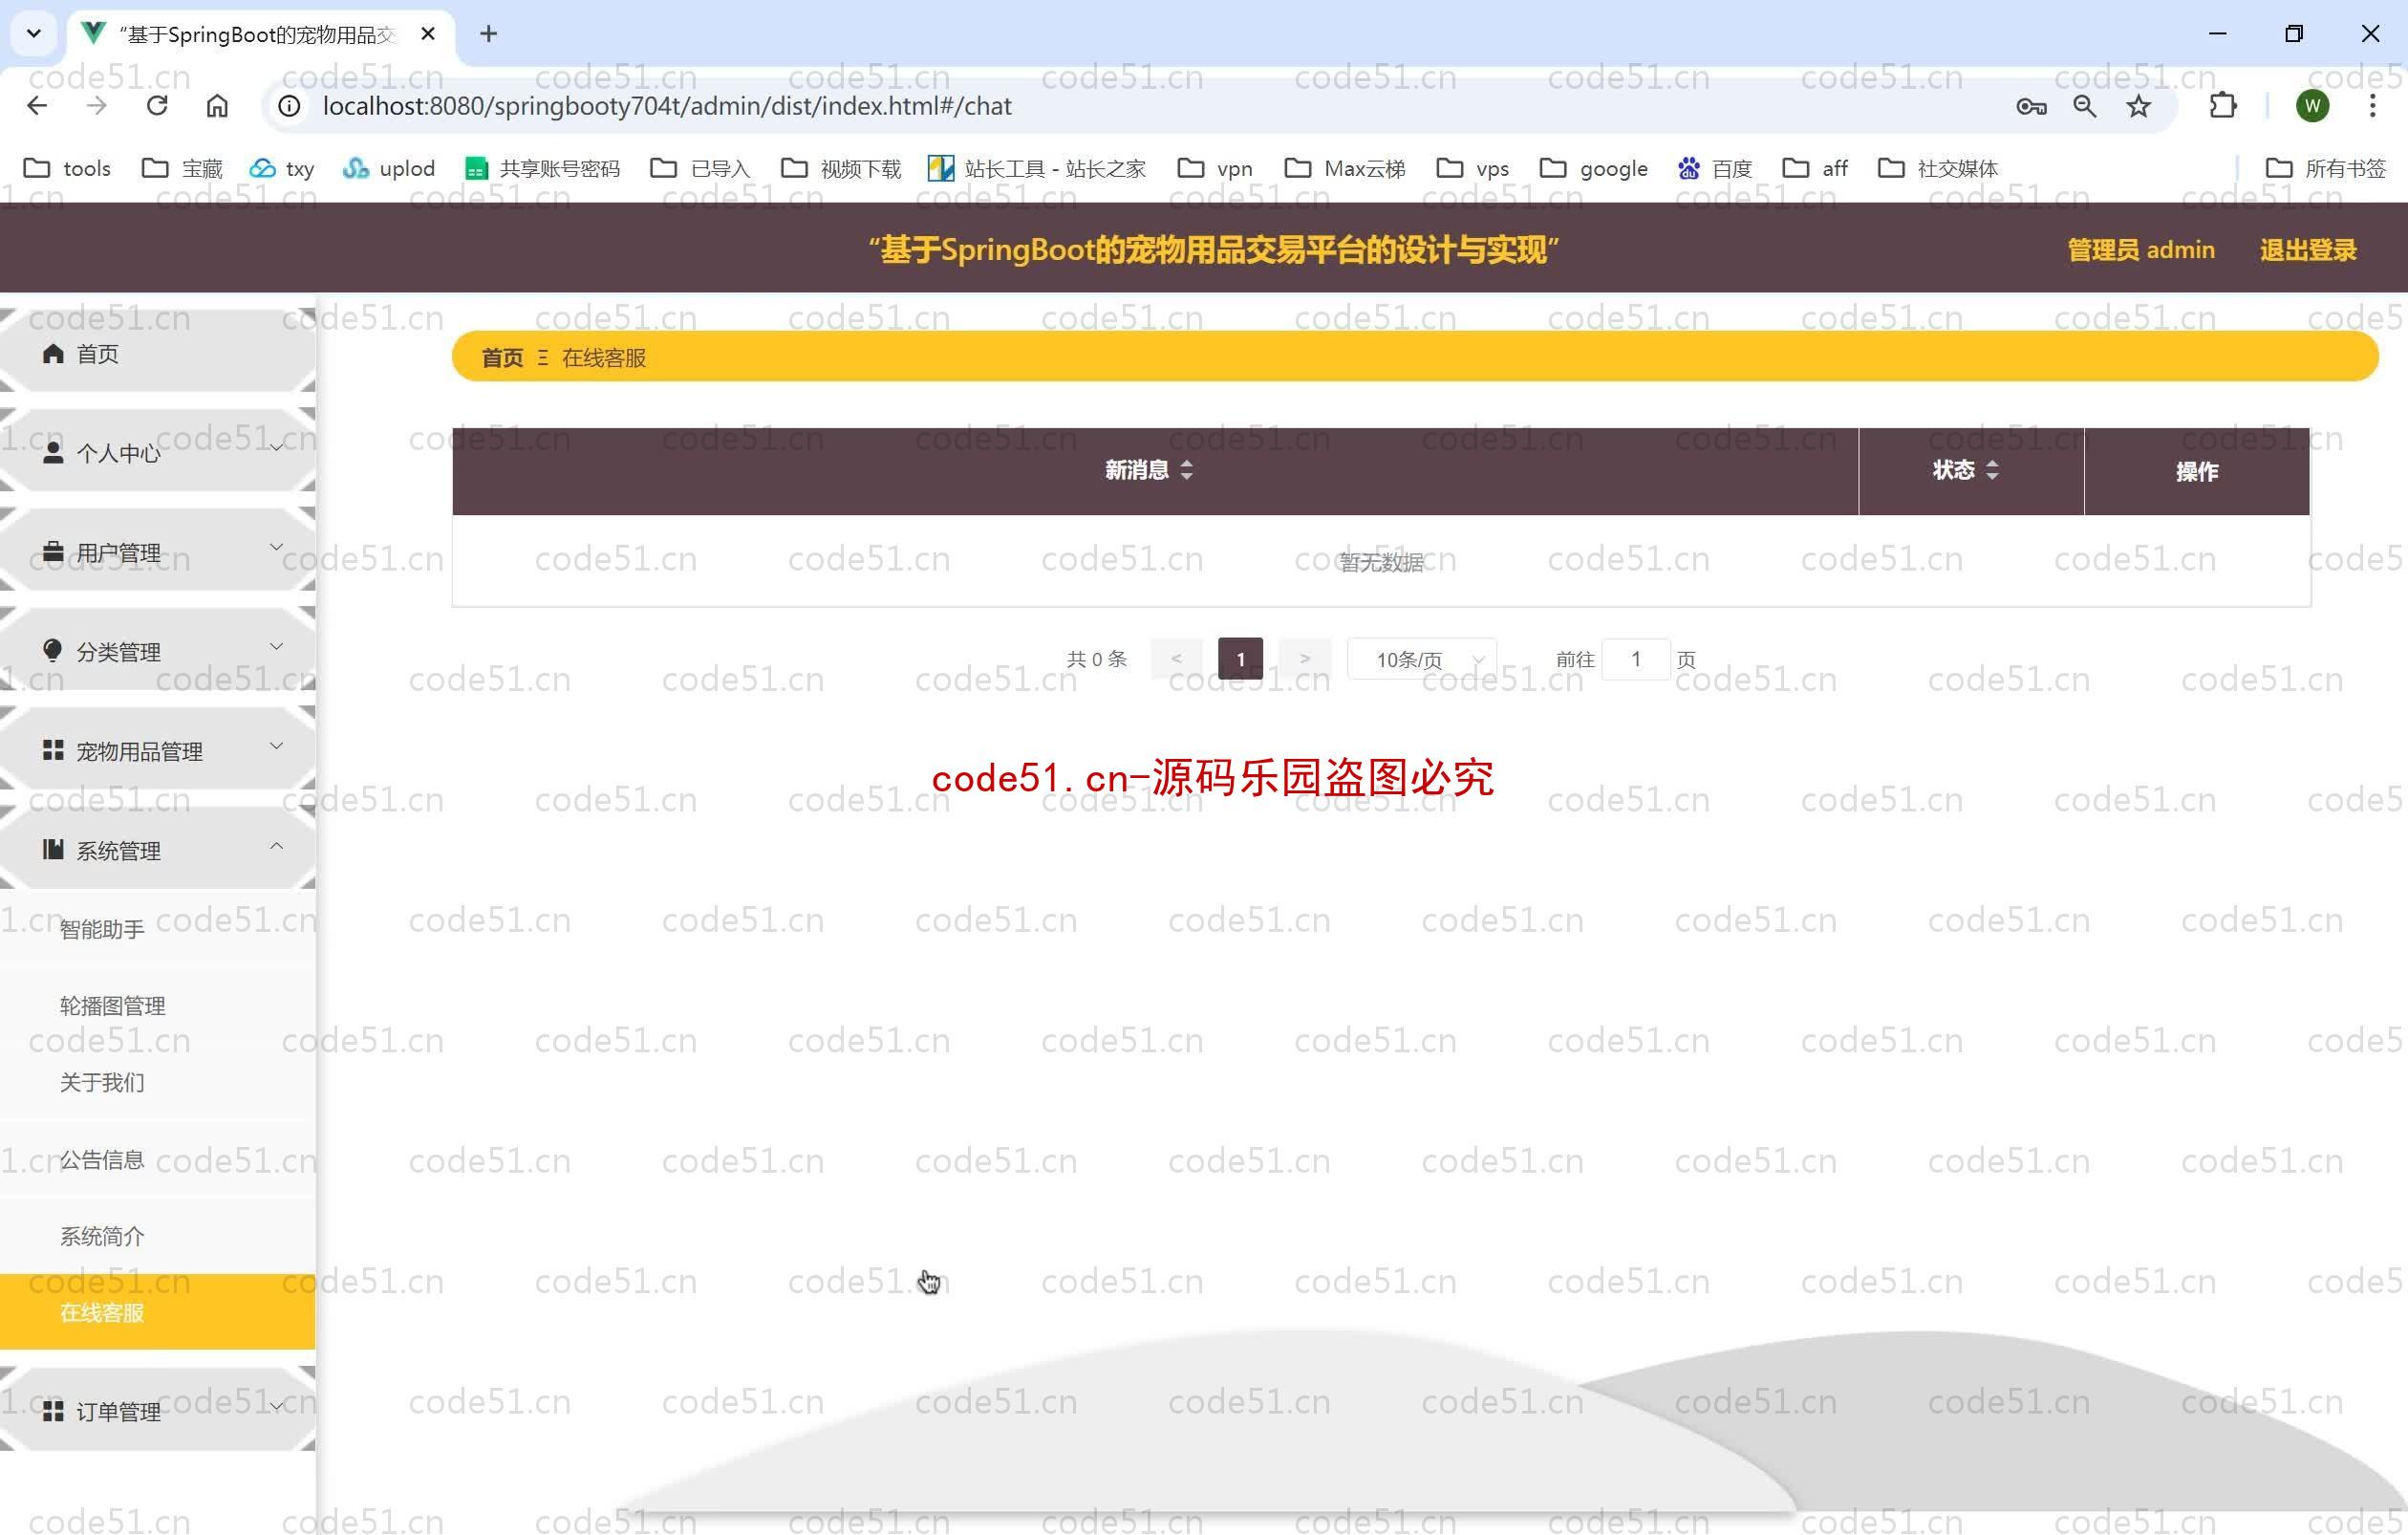Go to the next page arrow

tap(1305, 659)
